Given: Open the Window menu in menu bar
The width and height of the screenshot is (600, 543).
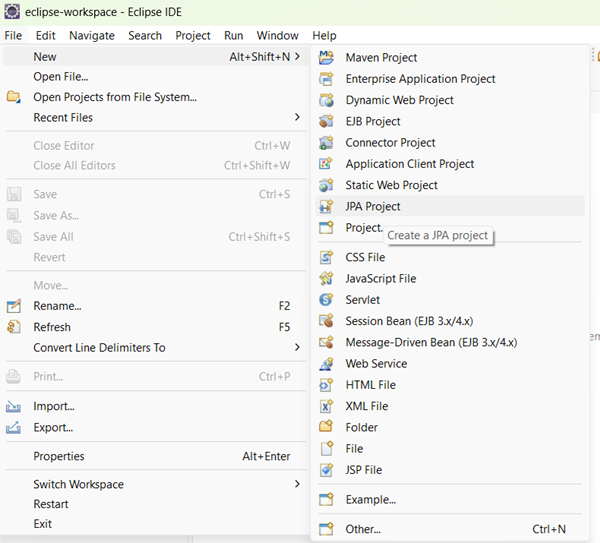Looking at the screenshot, I should click(278, 35).
